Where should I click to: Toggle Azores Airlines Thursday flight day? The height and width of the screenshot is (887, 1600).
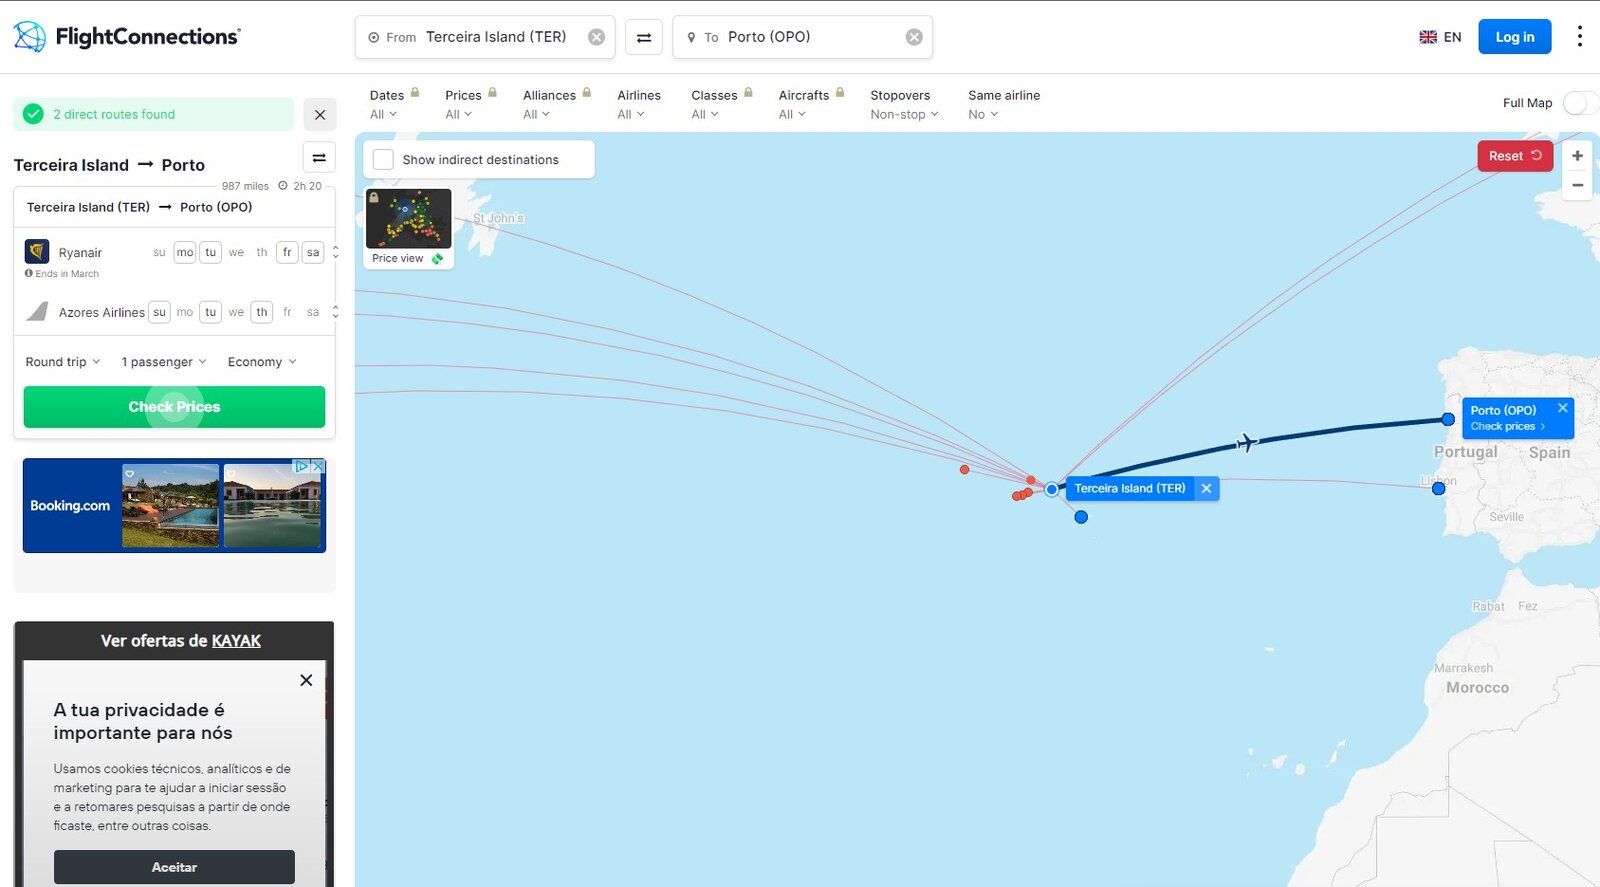pos(262,312)
